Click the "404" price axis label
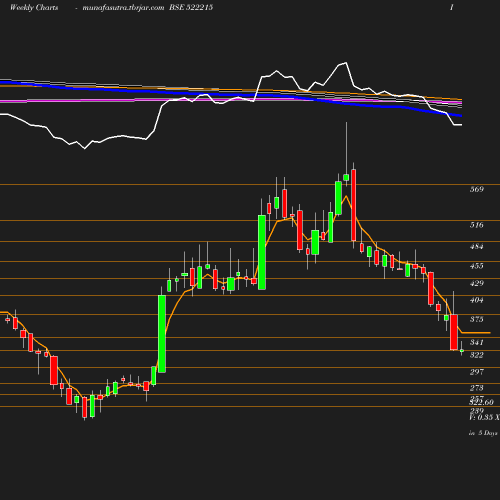 tap(477, 300)
